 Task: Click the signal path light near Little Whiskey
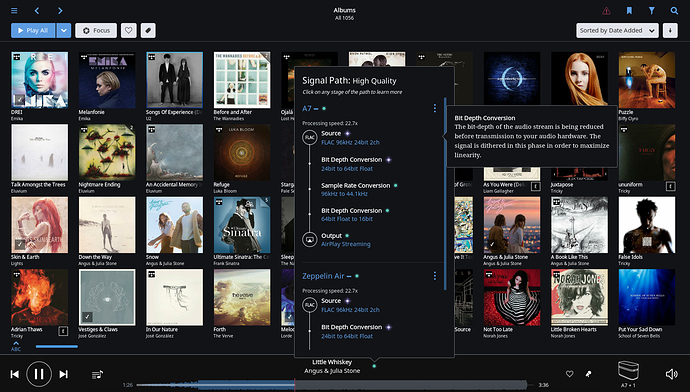[x=374, y=366]
